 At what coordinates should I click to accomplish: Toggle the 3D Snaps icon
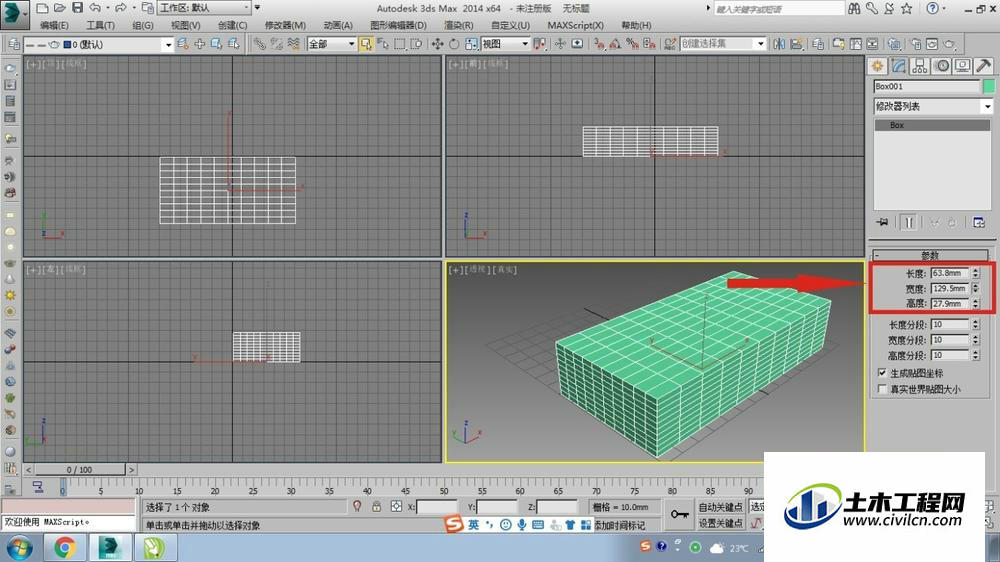click(x=599, y=44)
